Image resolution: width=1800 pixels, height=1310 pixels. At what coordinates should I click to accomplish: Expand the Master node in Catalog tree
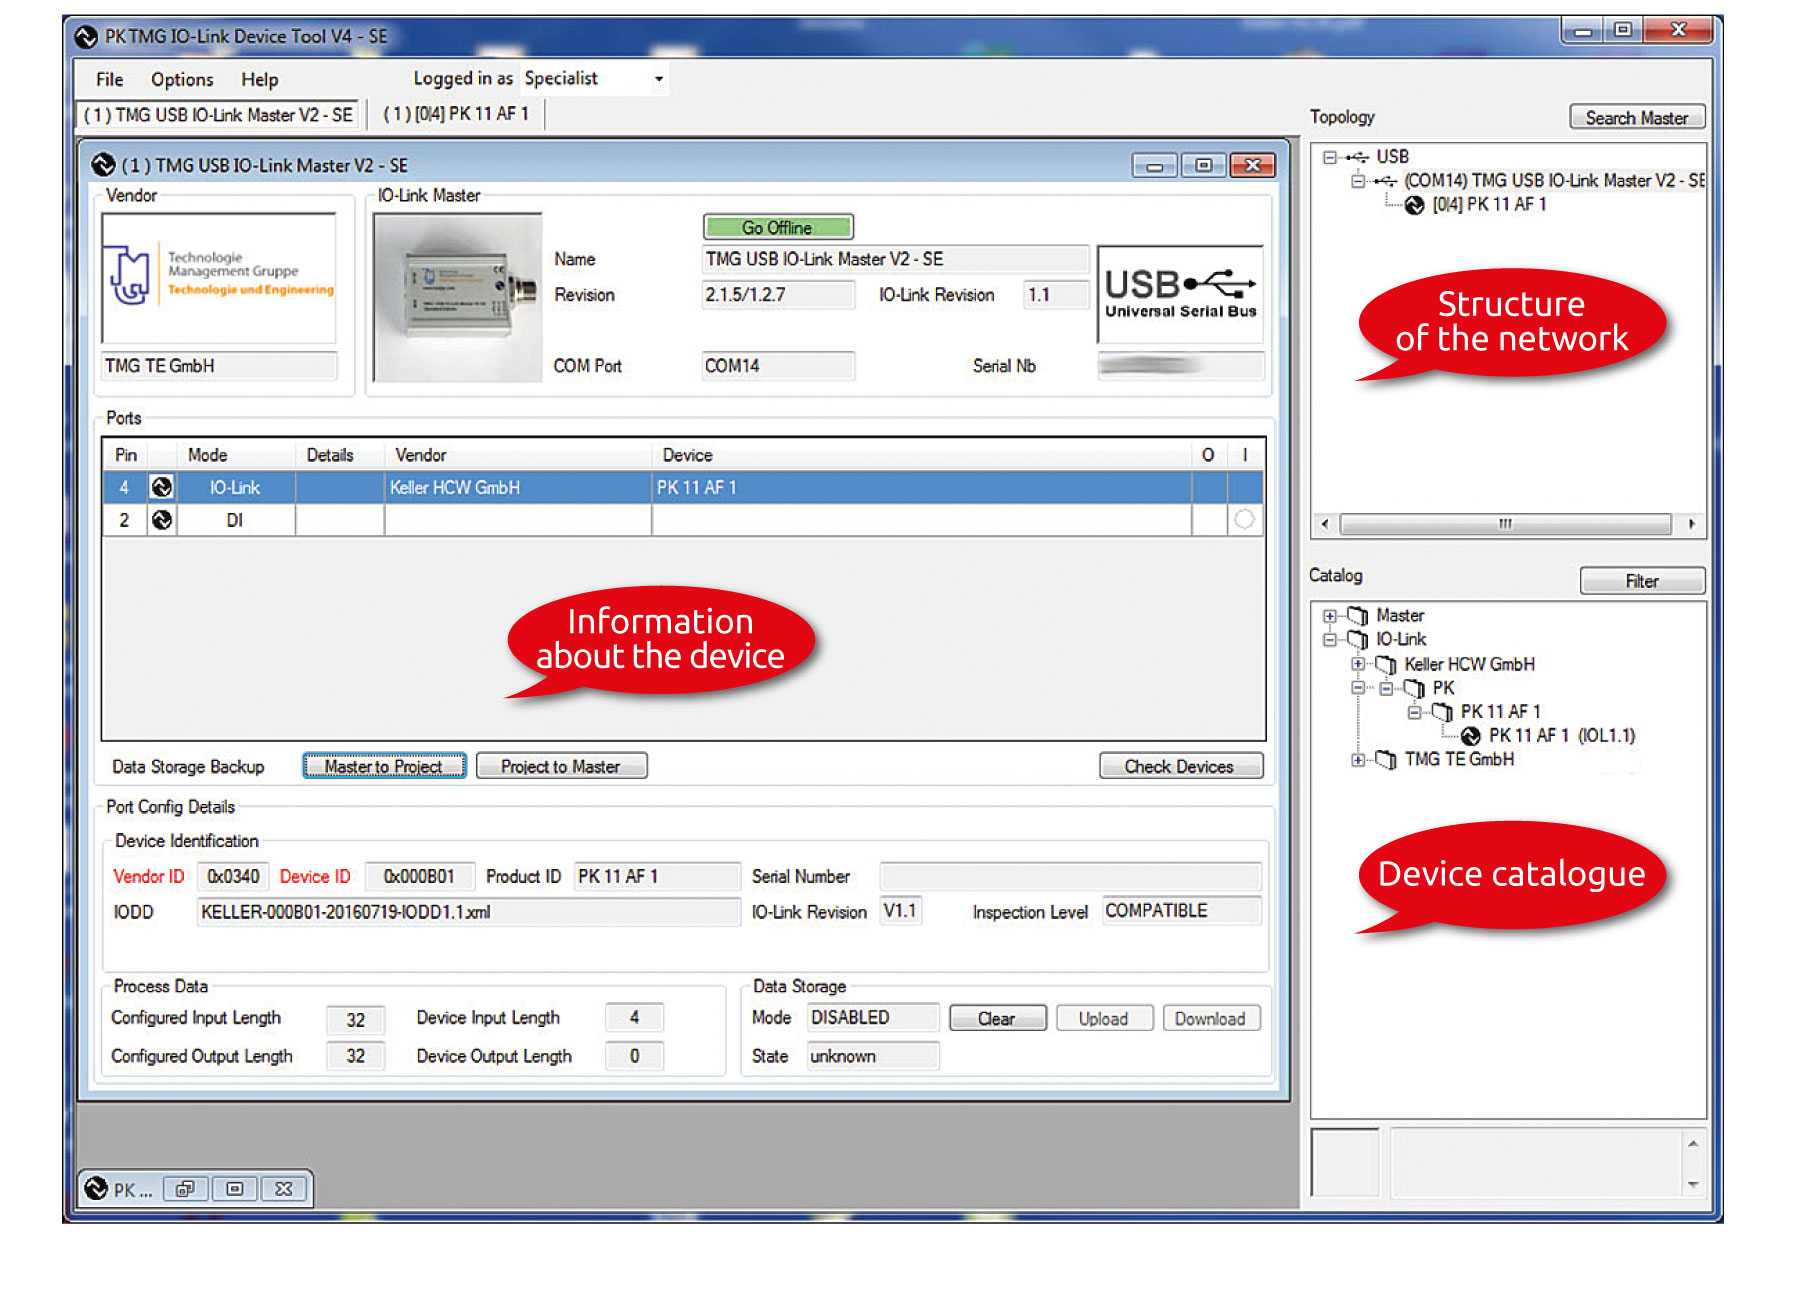1329,616
